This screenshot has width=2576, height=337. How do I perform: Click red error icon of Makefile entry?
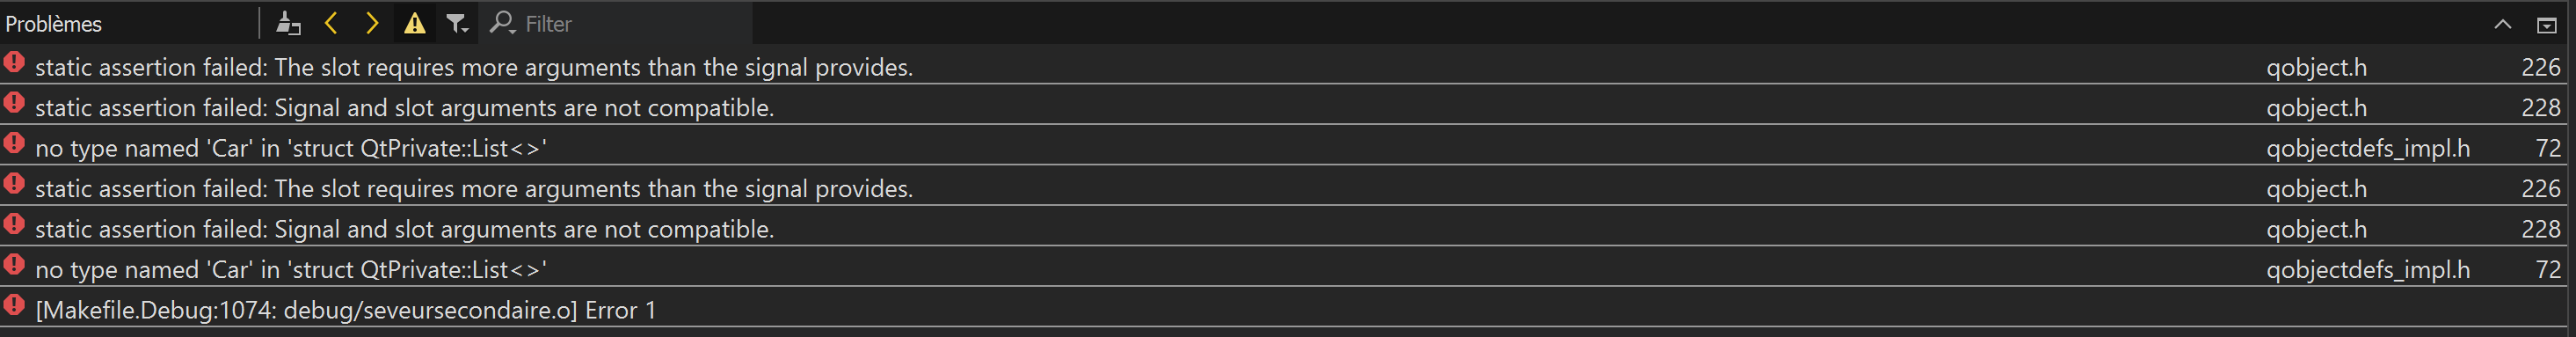14,304
